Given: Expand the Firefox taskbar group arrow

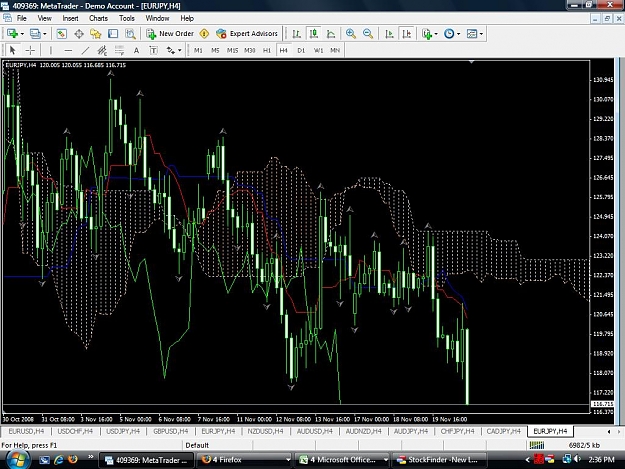Looking at the screenshot, I should 288,460.
